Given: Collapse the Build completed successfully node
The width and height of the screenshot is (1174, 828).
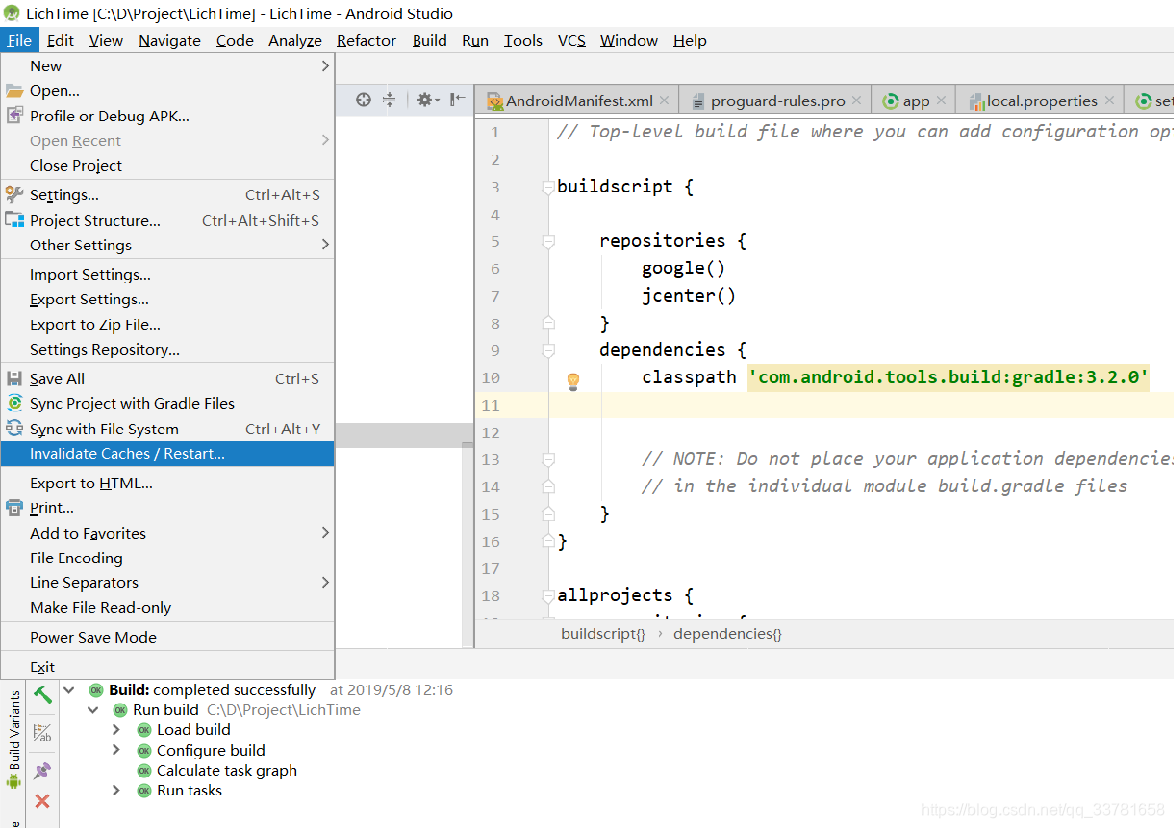Looking at the screenshot, I should coord(69,690).
